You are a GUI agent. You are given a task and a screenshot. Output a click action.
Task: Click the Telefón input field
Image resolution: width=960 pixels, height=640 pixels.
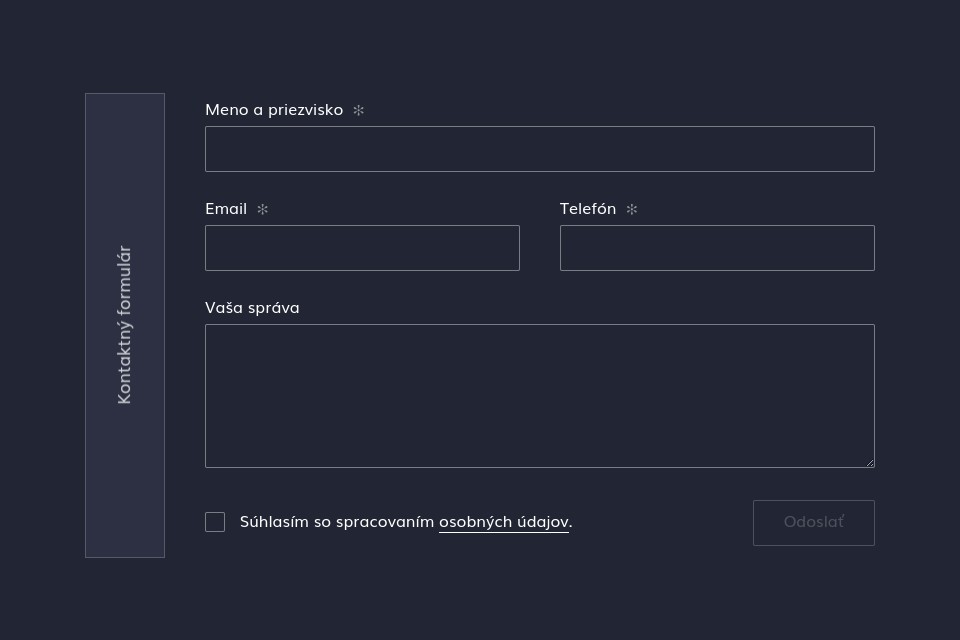pyautogui.click(x=717, y=248)
